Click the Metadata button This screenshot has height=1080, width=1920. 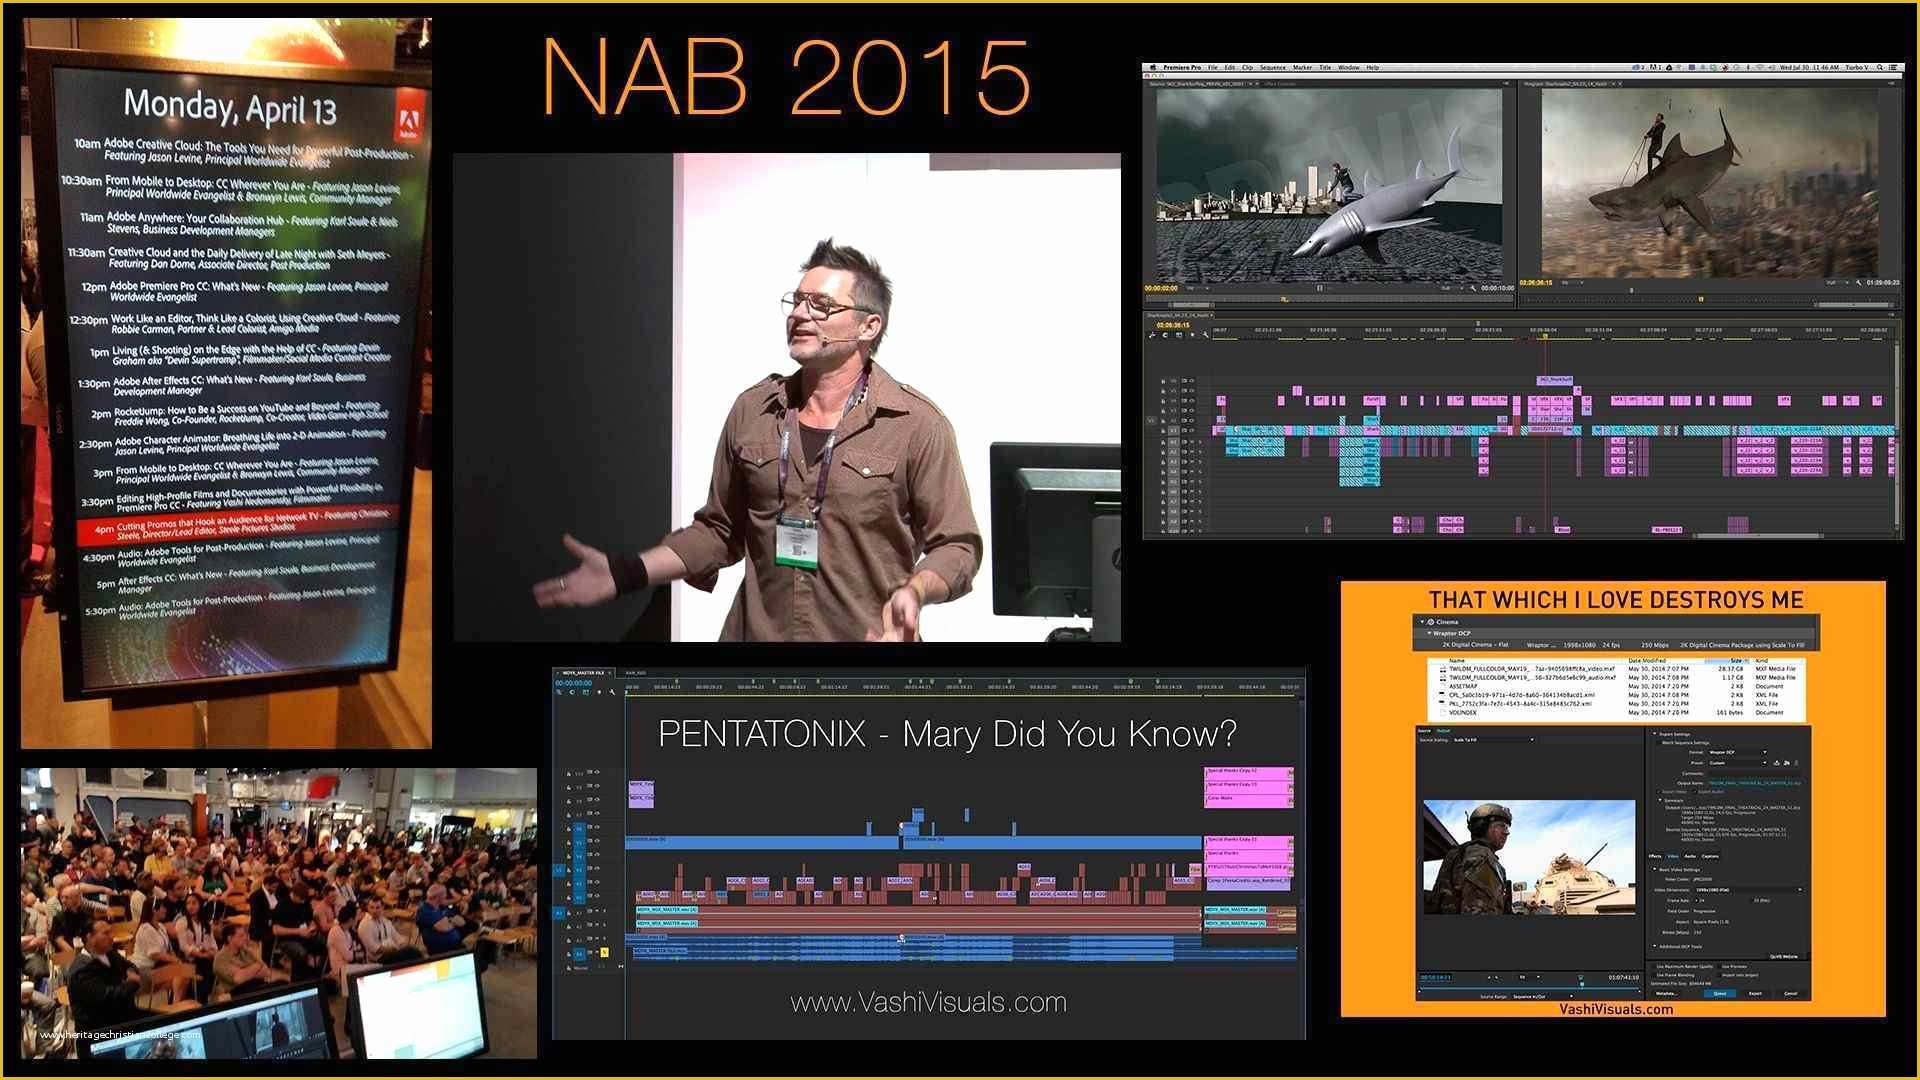coord(1666,994)
